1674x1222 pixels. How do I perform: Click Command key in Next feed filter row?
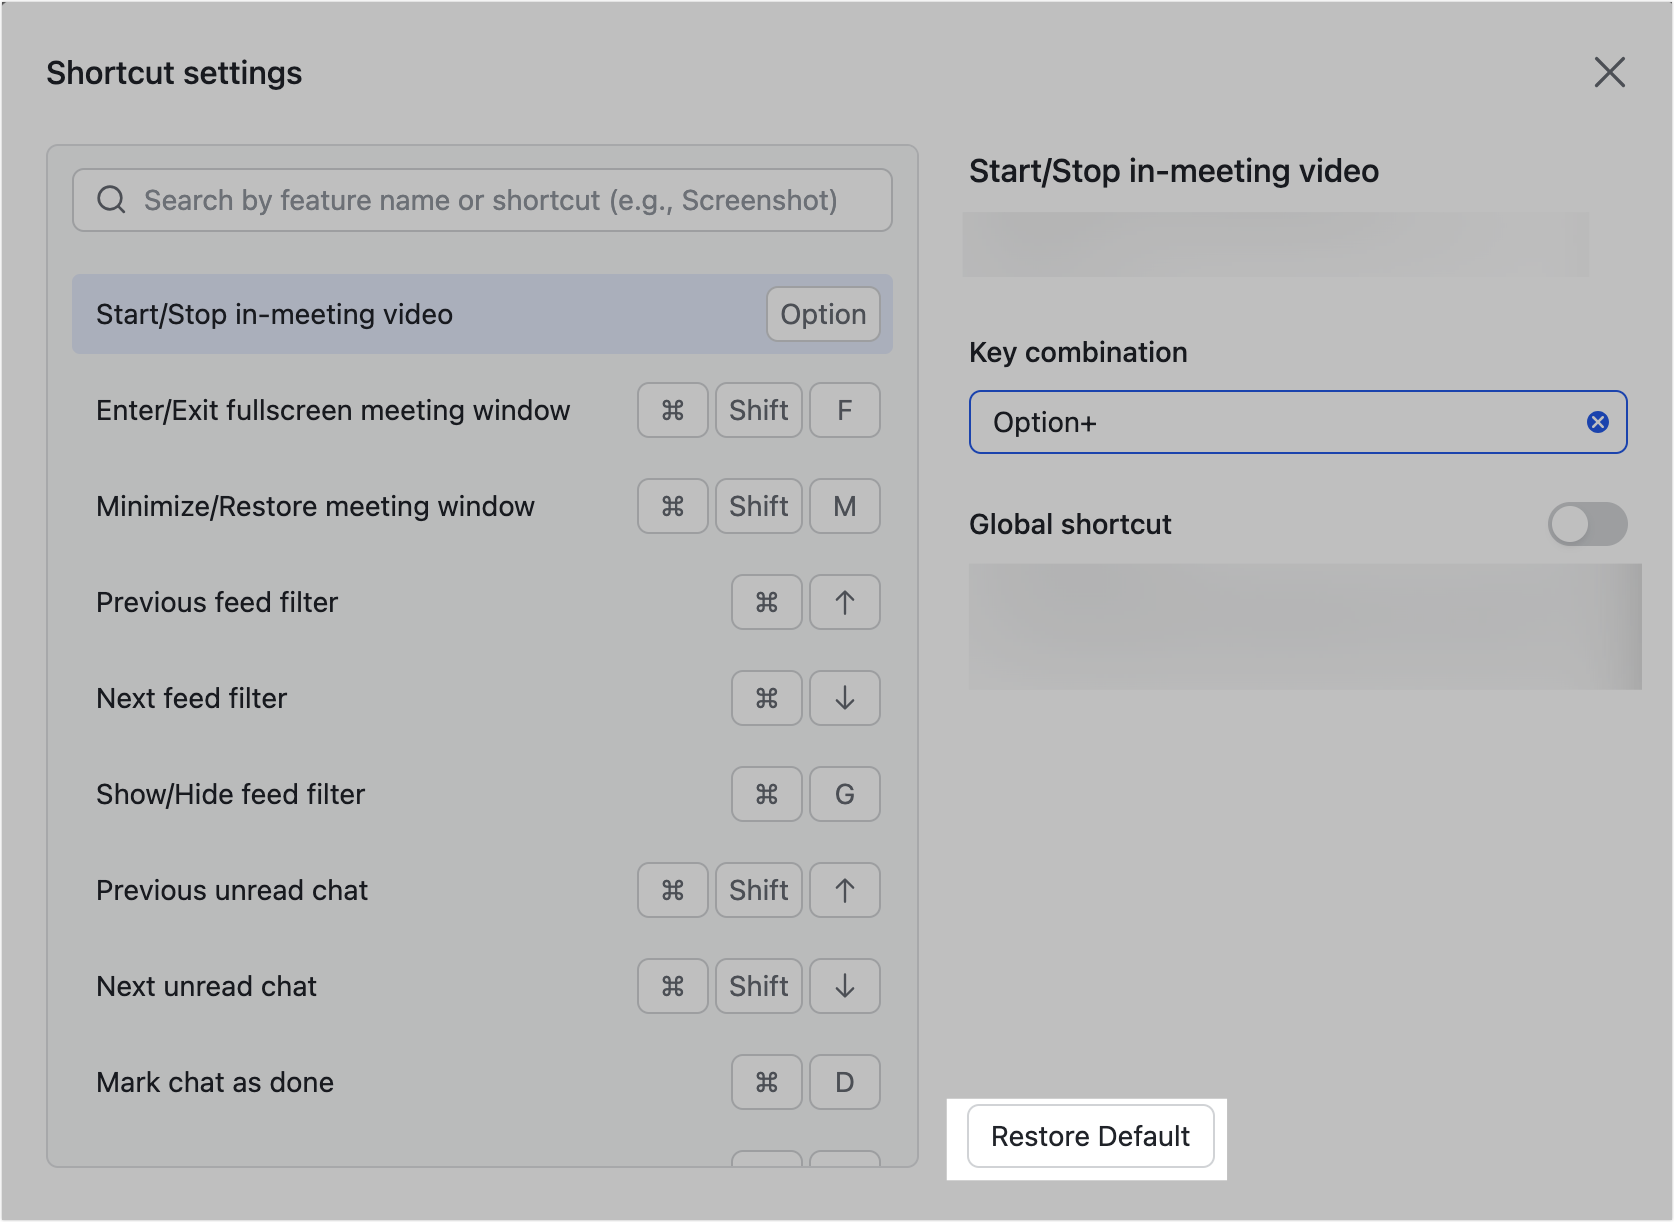tap(767, 698)
